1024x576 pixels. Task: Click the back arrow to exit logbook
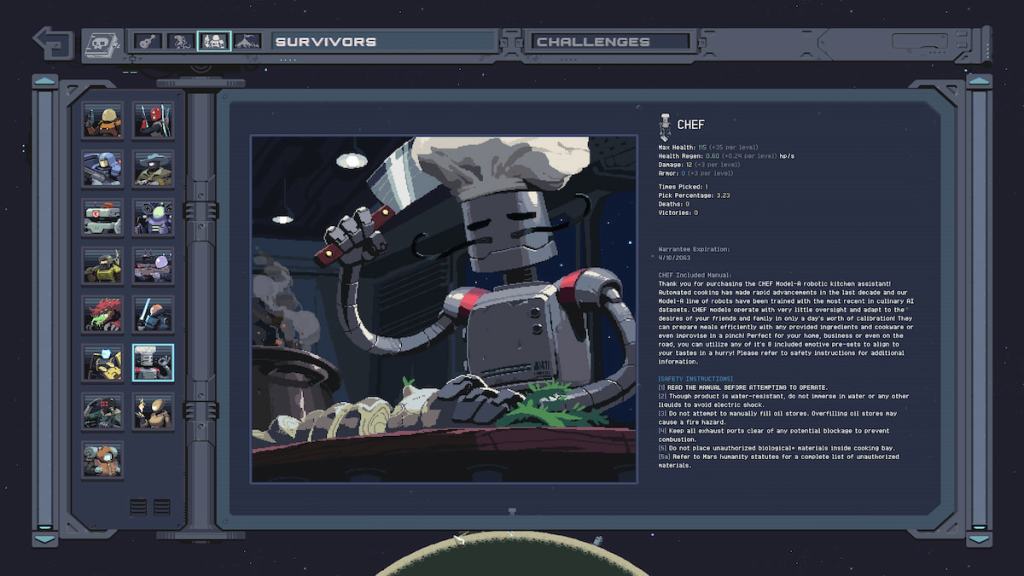[51, 42]
